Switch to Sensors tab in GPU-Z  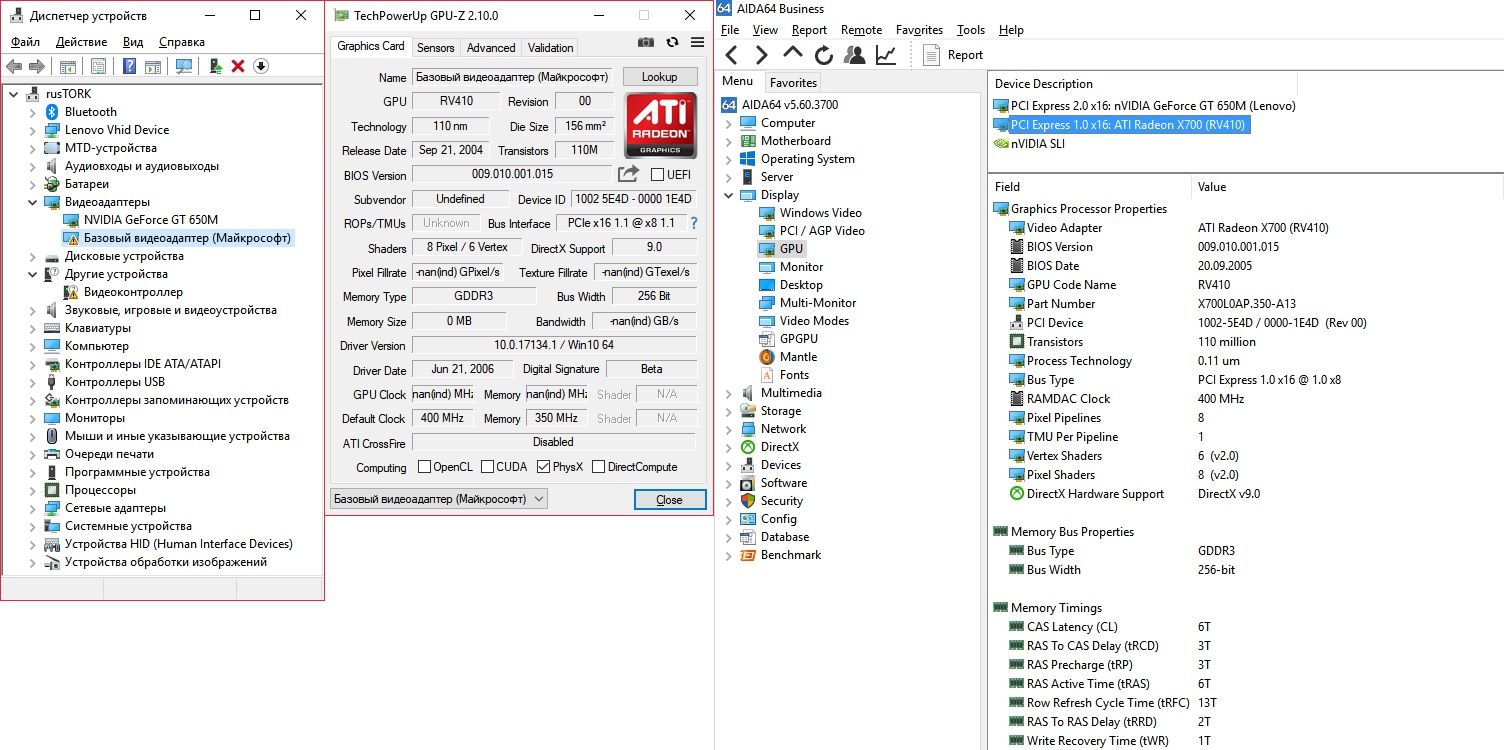(435, 47)
